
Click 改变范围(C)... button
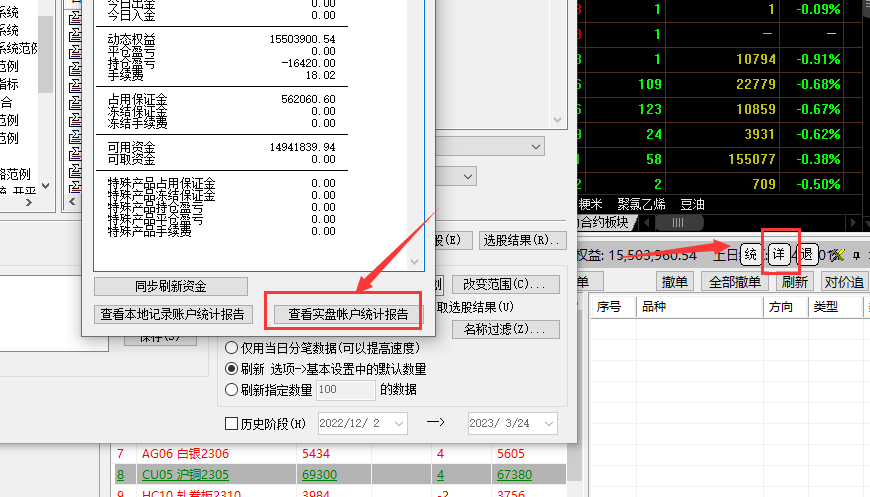tap(505, 284)
